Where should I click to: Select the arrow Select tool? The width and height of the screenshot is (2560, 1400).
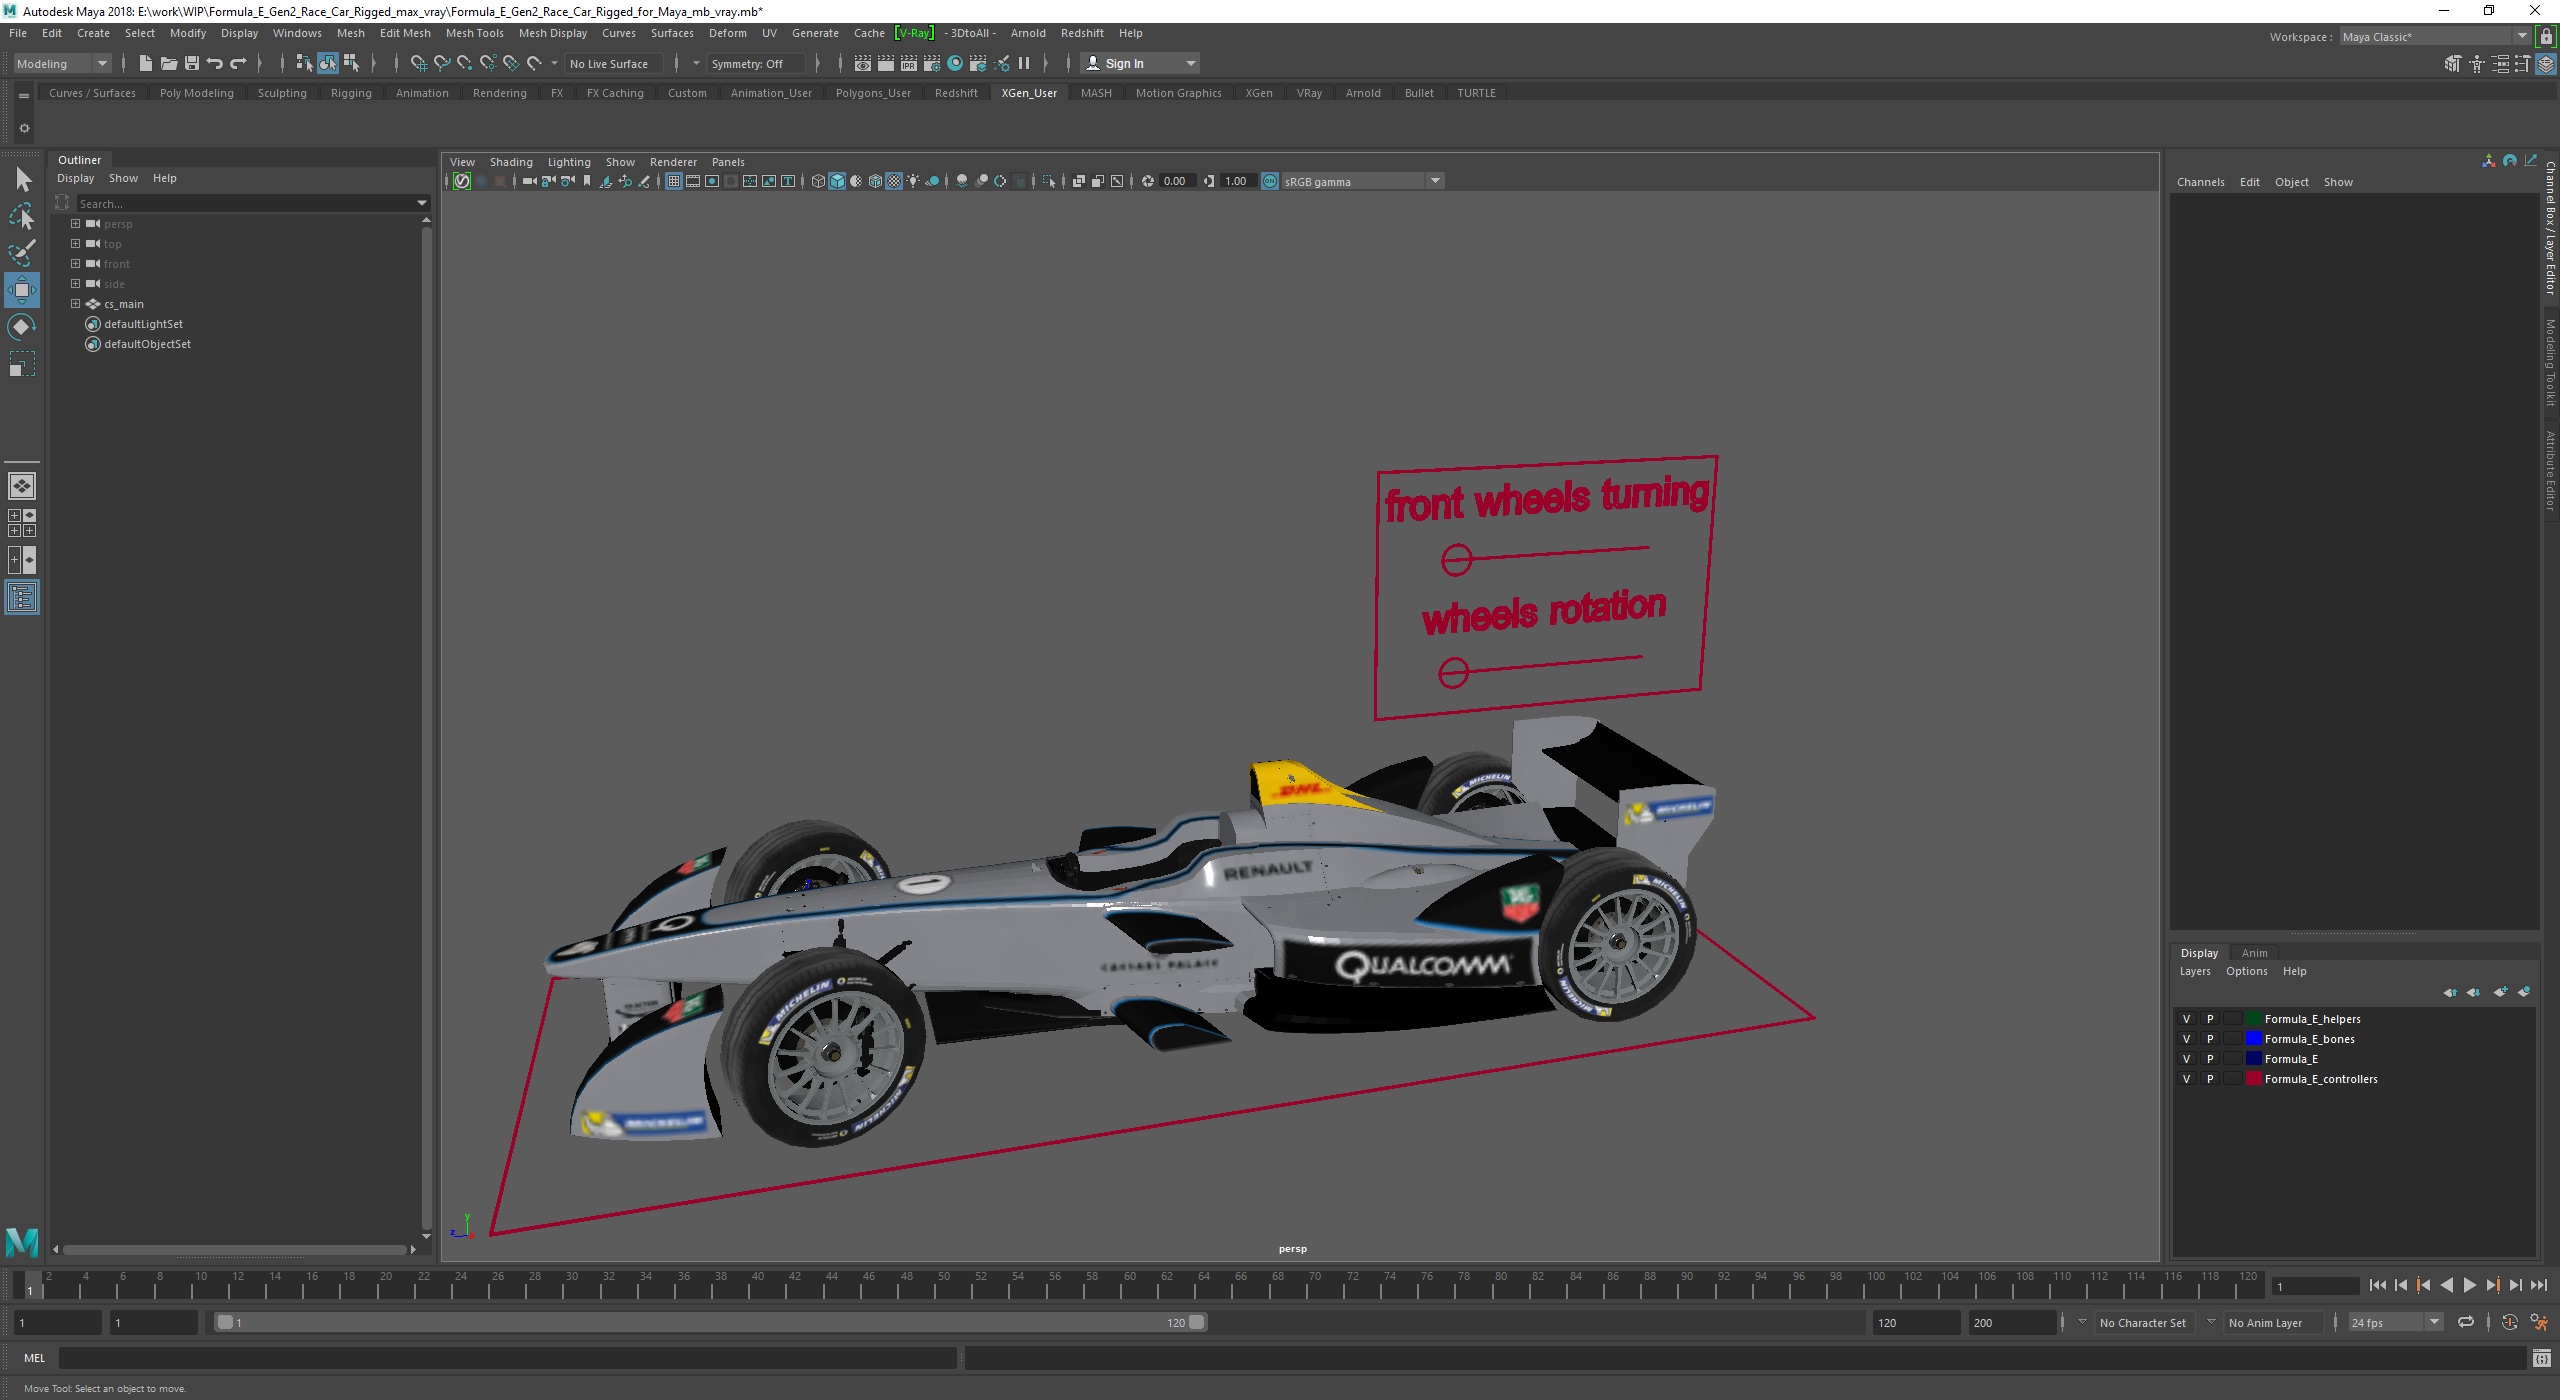tap(22, 180)
